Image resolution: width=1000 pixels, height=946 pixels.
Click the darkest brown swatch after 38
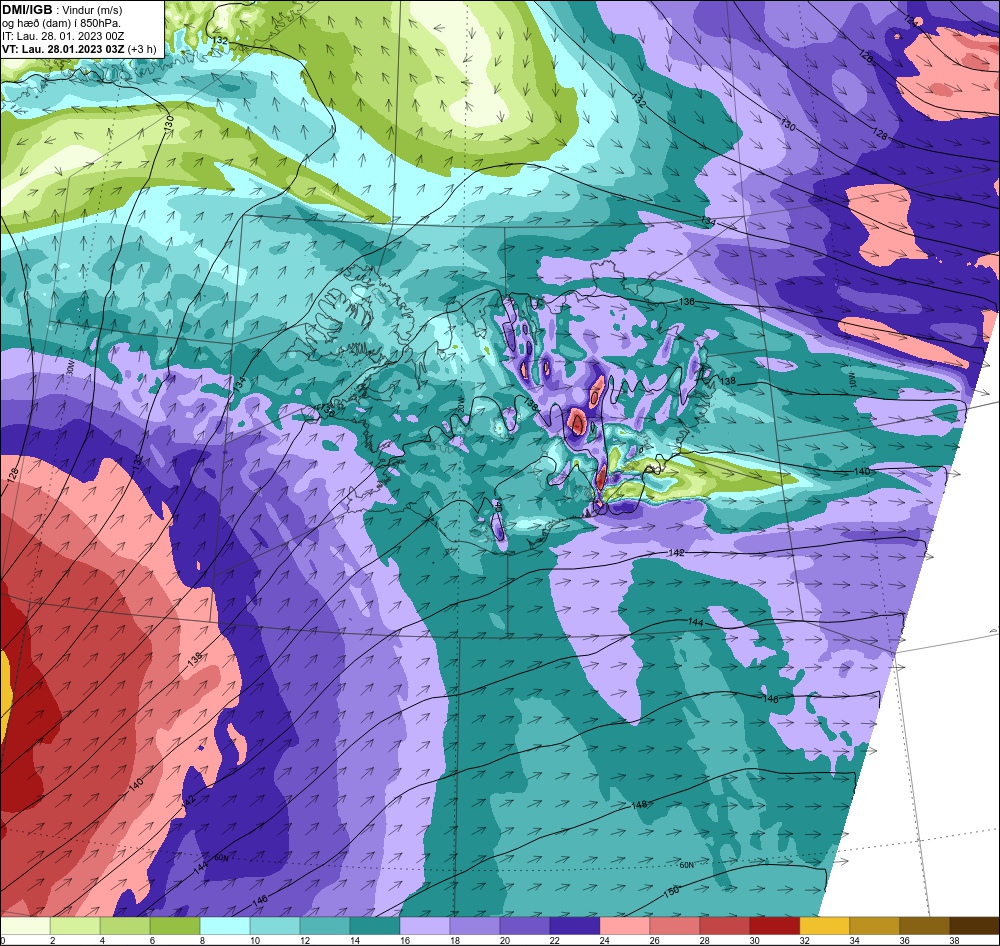[x=974, y=926]
